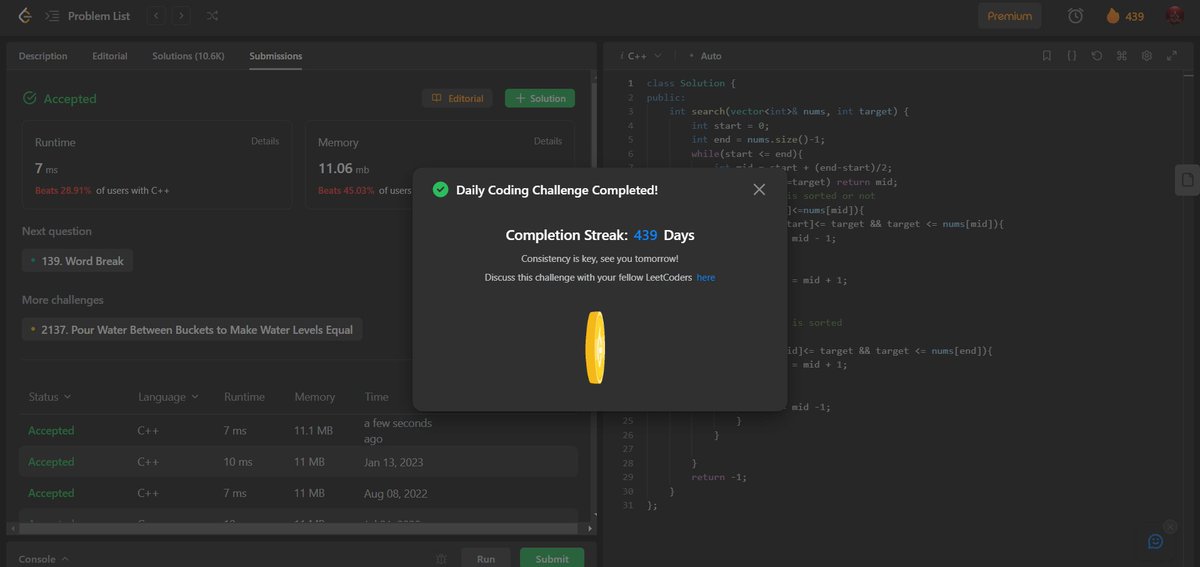Click the curly braces format code icon
The height and width of the screenshot is (567, 1200).
[1071, 56]
